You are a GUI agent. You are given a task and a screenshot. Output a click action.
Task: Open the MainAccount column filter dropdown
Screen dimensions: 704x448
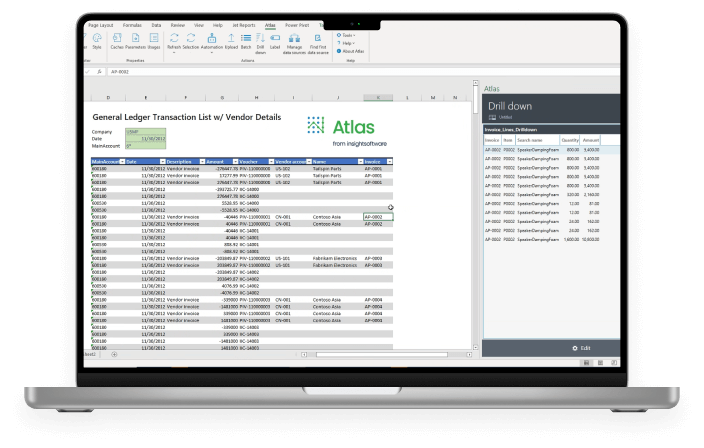(x=122, y=162)
